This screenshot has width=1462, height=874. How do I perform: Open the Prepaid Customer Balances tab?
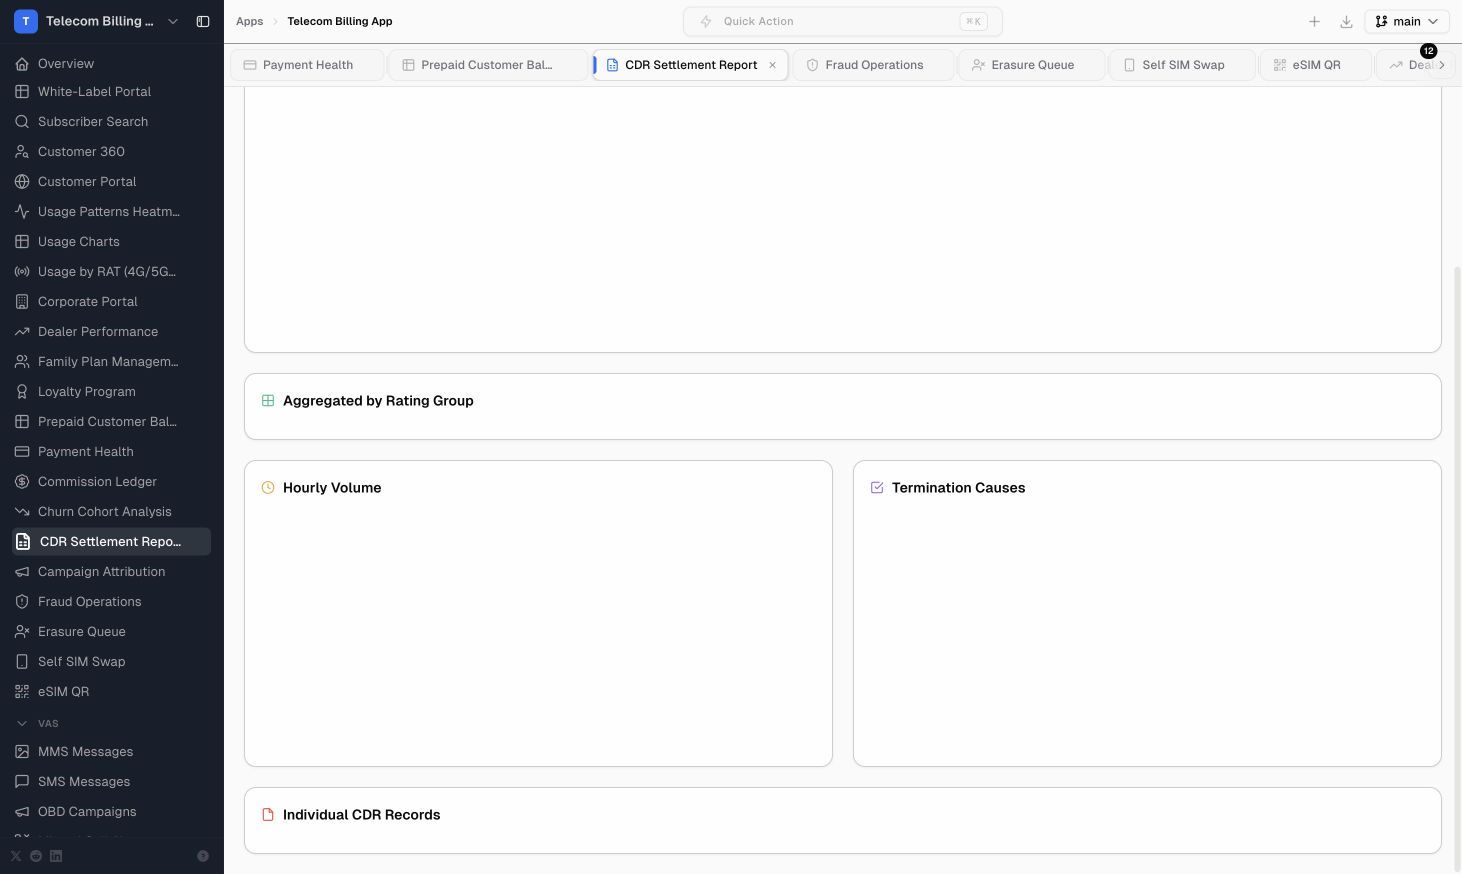tap(487, 65)
